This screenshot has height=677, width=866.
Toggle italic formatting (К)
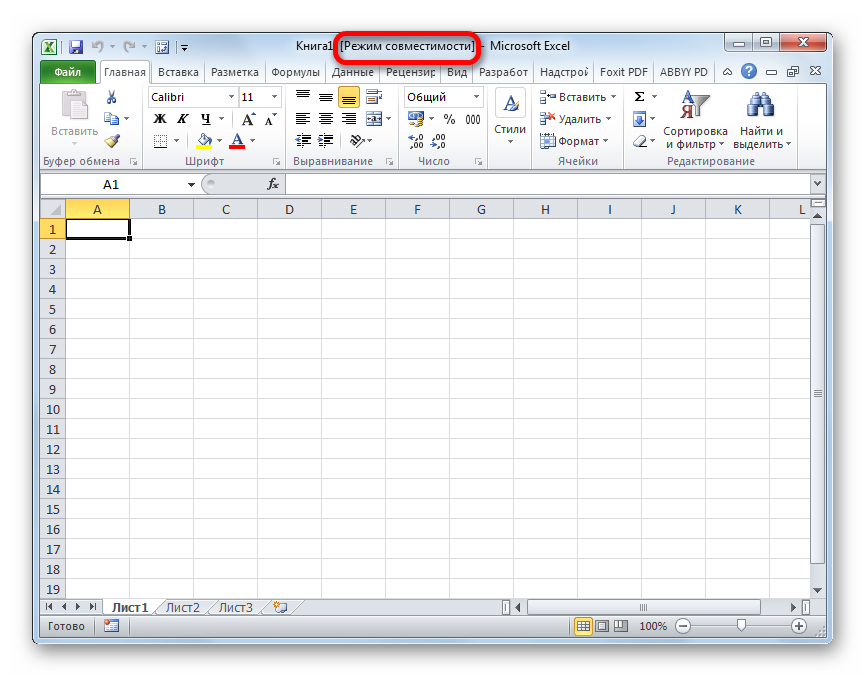(x=182, y=119)
